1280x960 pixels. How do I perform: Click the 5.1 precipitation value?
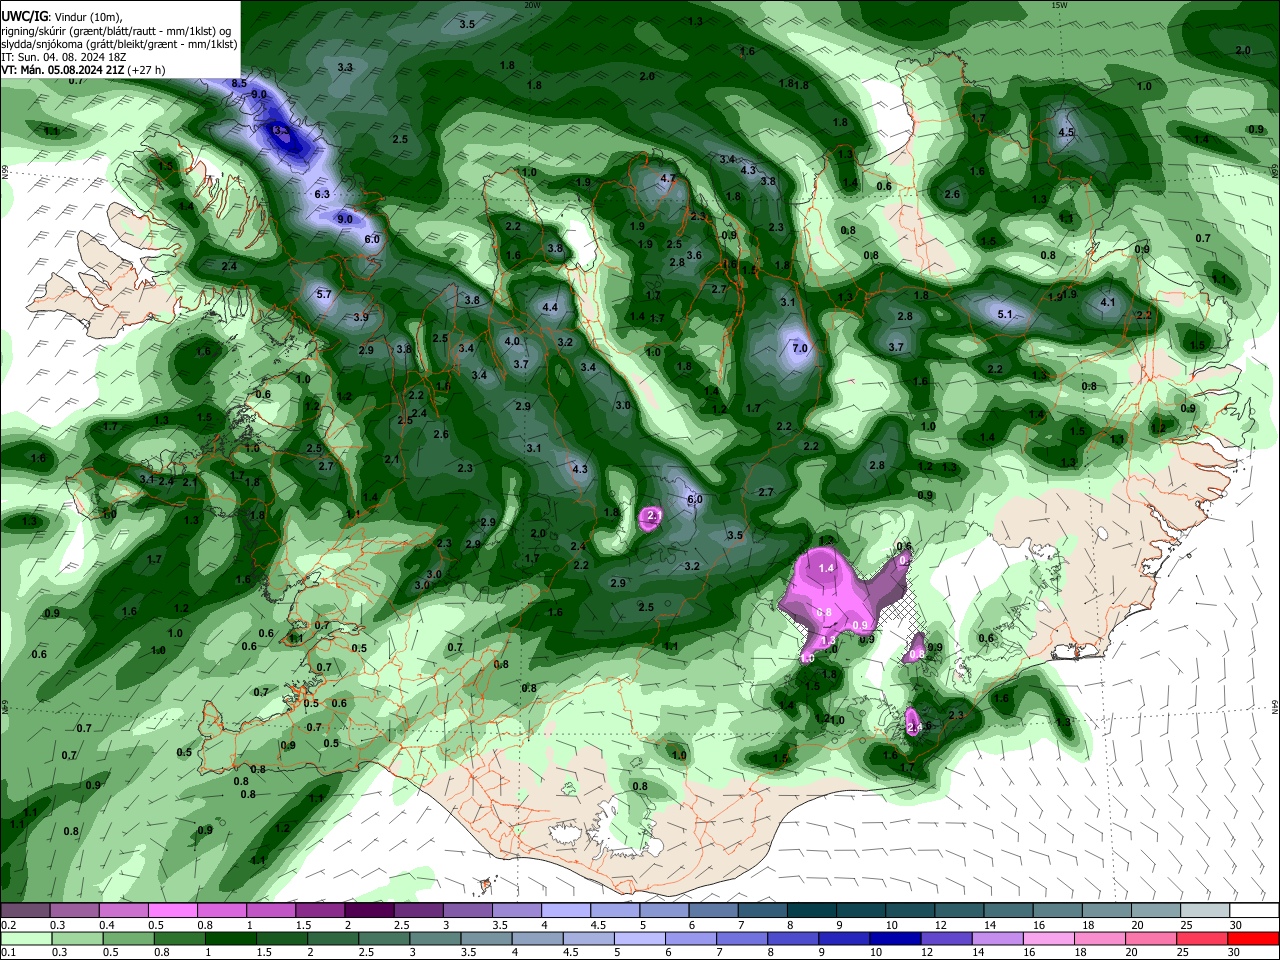click(1006, 315)
